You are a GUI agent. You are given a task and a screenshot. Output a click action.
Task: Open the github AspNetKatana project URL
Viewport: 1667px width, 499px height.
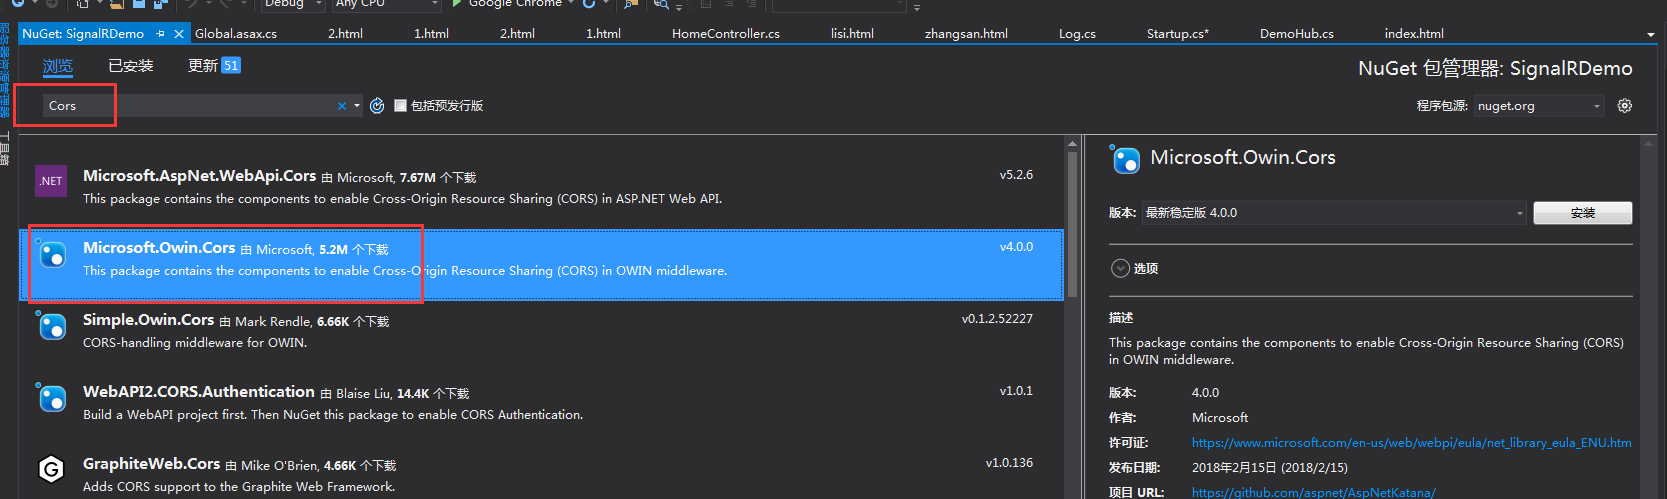(x=1314, y=492)
